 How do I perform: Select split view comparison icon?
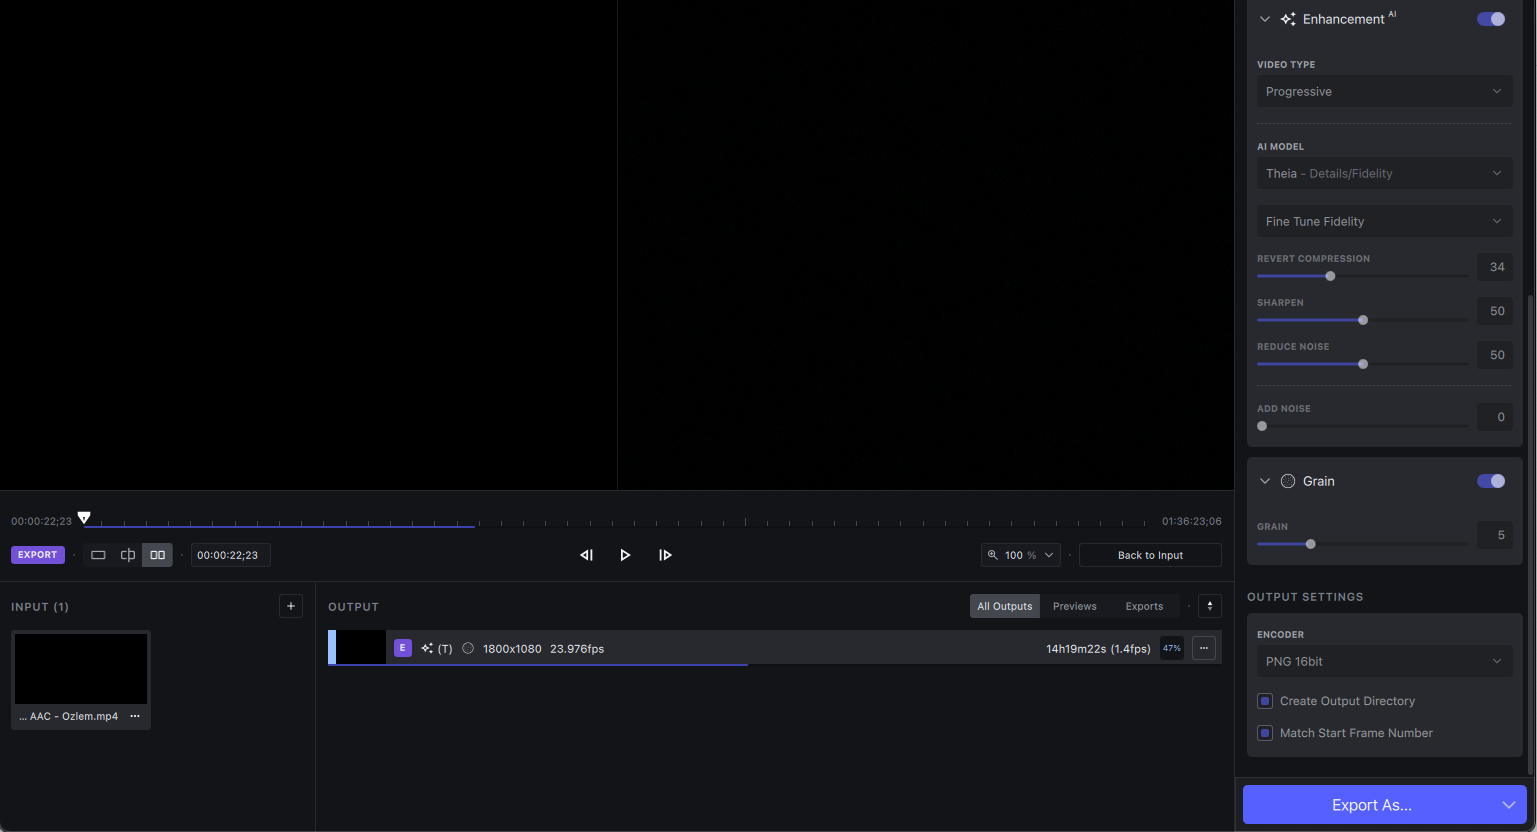[x=128, y=555]
